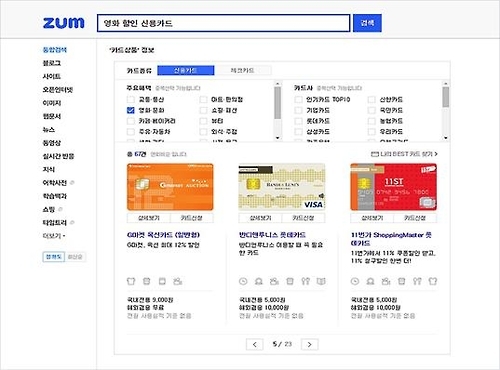
Task: Open the 학습백과 sidebar category
Action: point(55,196)
